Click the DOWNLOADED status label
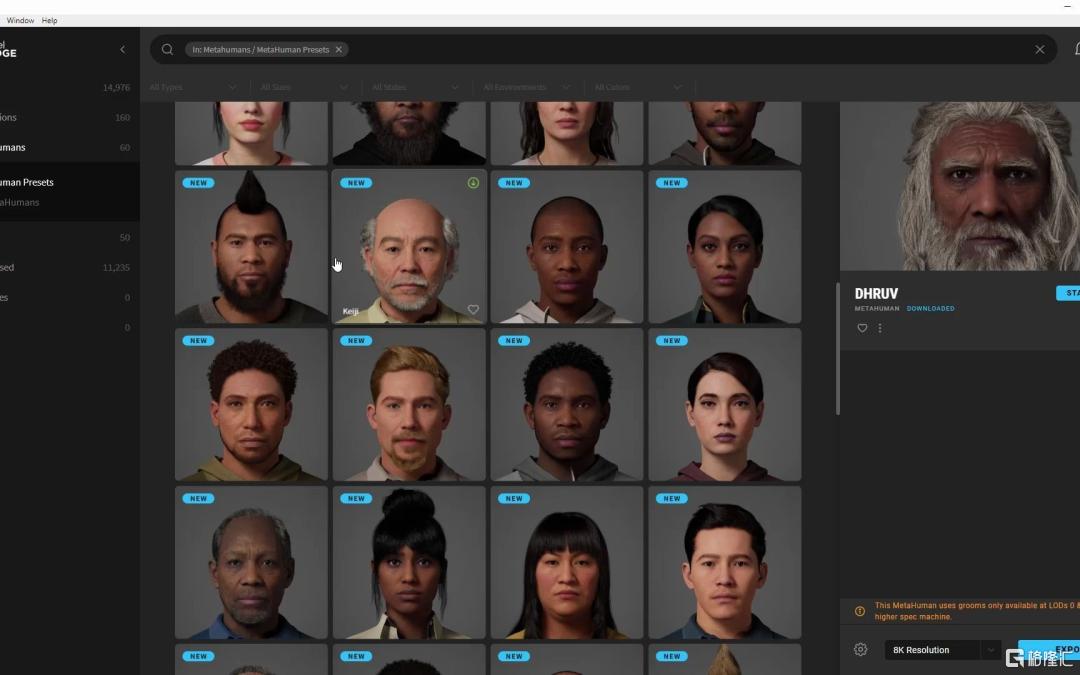The width and height of the screenshot is (1080, 675). click(931, 309)
